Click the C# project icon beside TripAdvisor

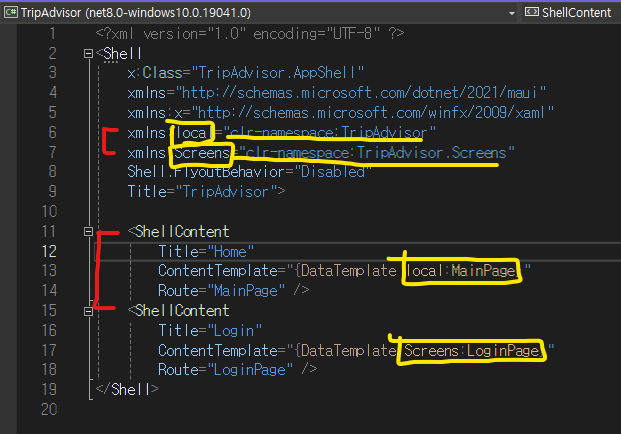click(11, 13)
